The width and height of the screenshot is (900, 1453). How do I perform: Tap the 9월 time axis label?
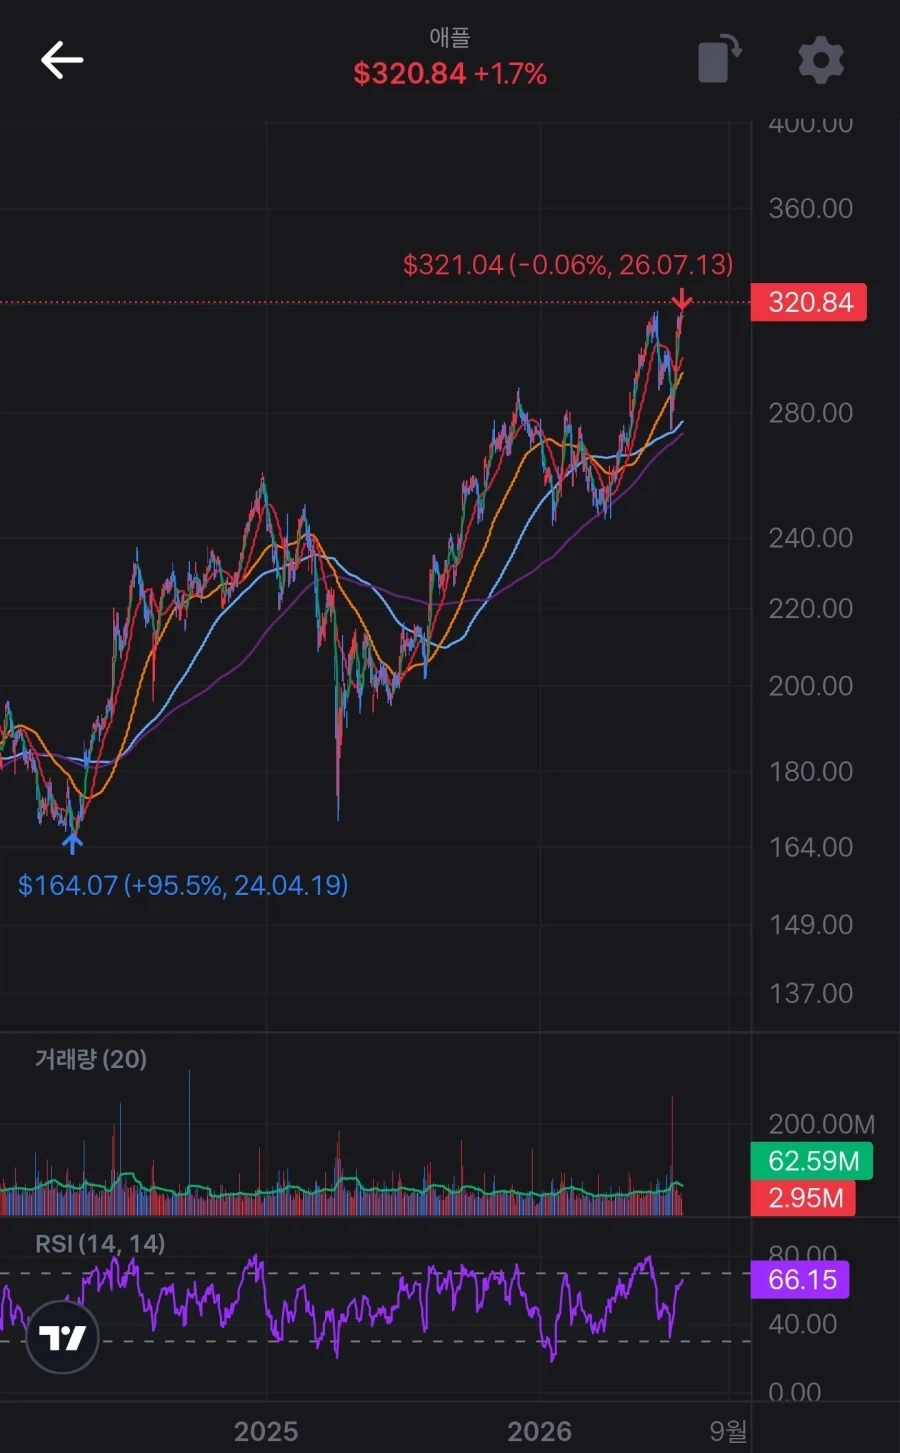pyautogui.click(x=728, y=1431)
